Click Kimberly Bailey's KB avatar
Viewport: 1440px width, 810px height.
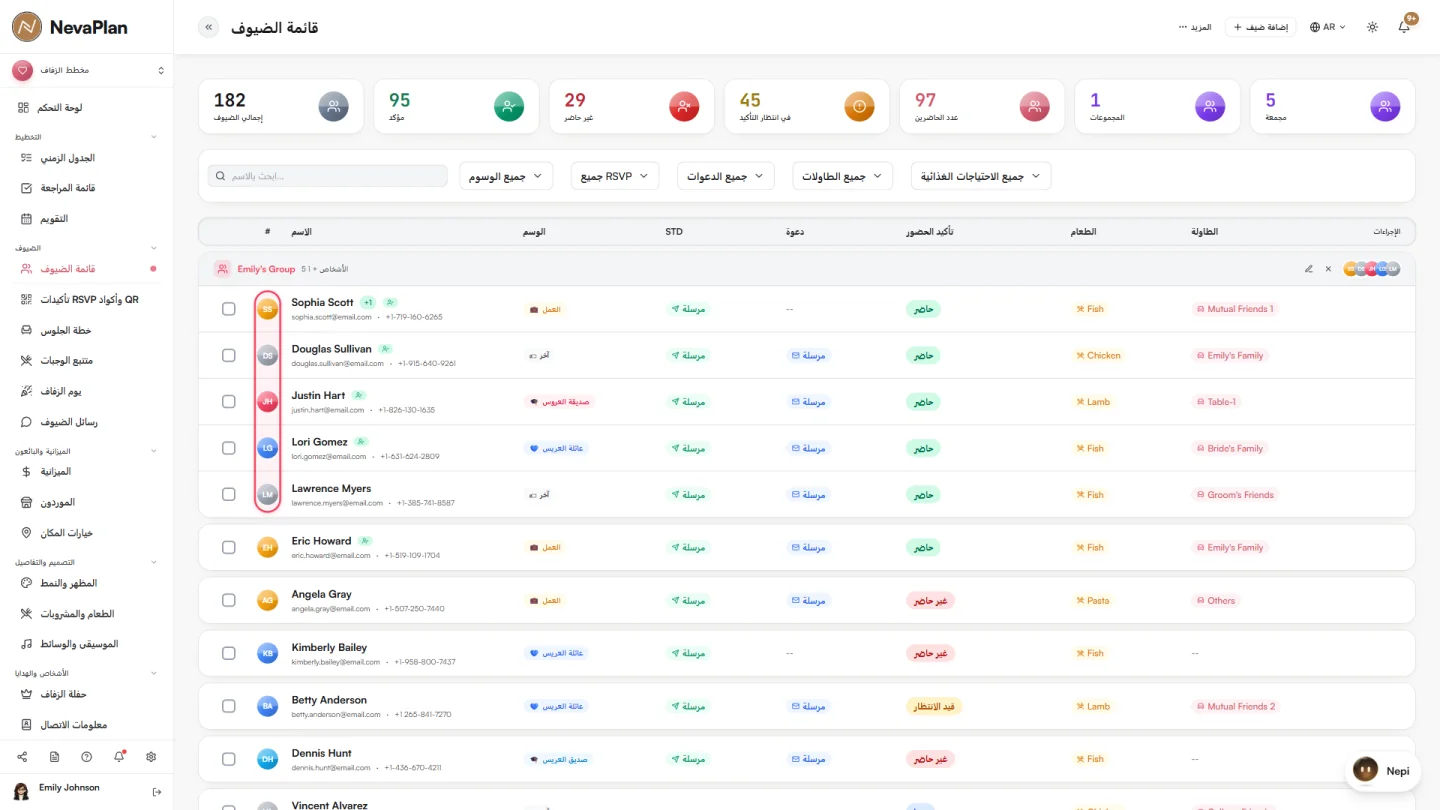coord(267,653)
